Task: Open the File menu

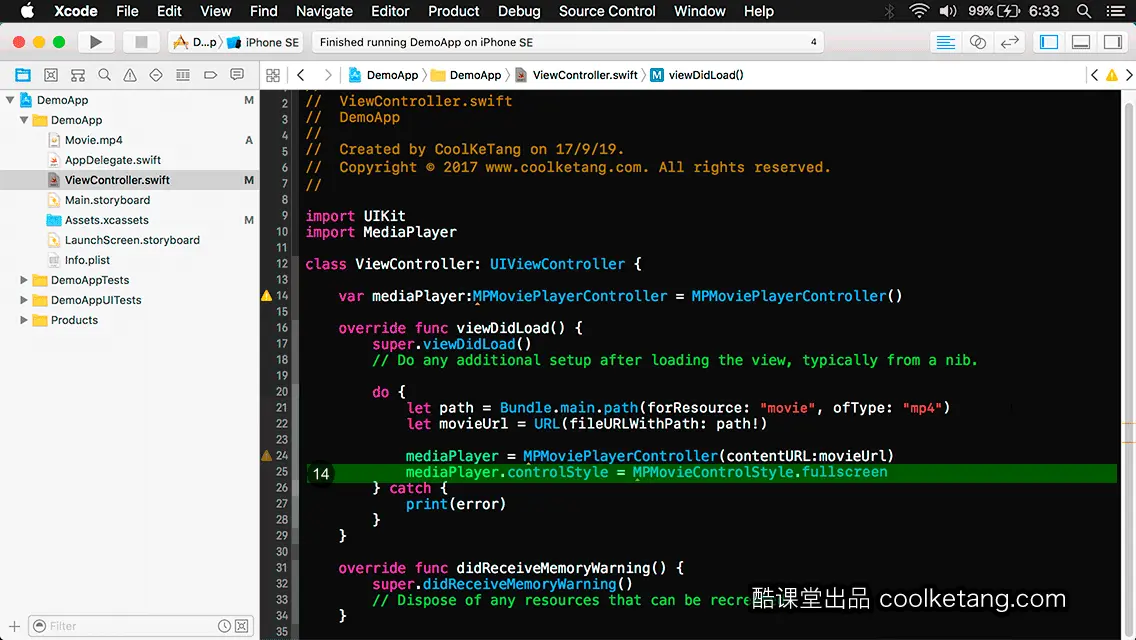Action: click(127, 11)
